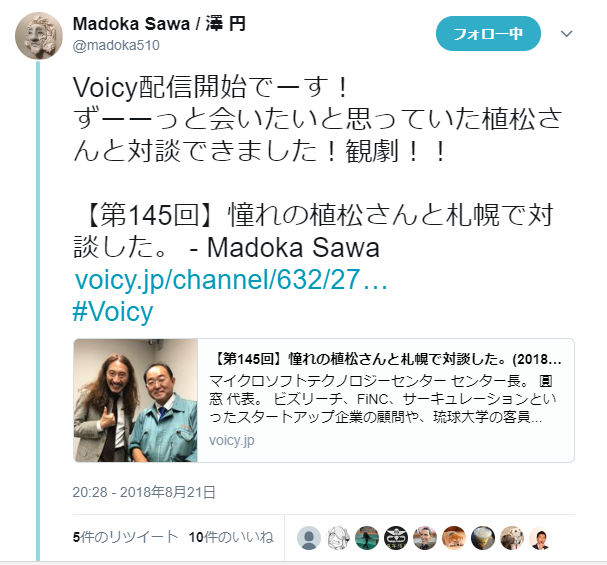This screenshot has height=565, width=607.
Task: Click the black emblem liker avatar
Action: (396, 538)
